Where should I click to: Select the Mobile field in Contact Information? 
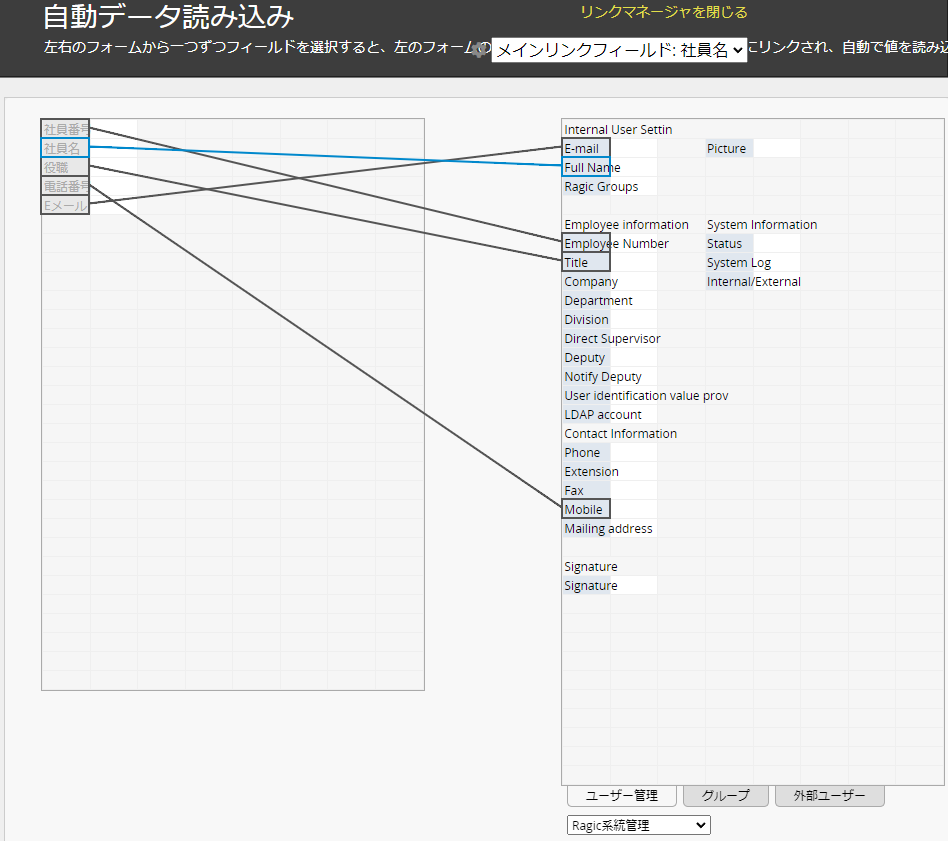point(586,510)
